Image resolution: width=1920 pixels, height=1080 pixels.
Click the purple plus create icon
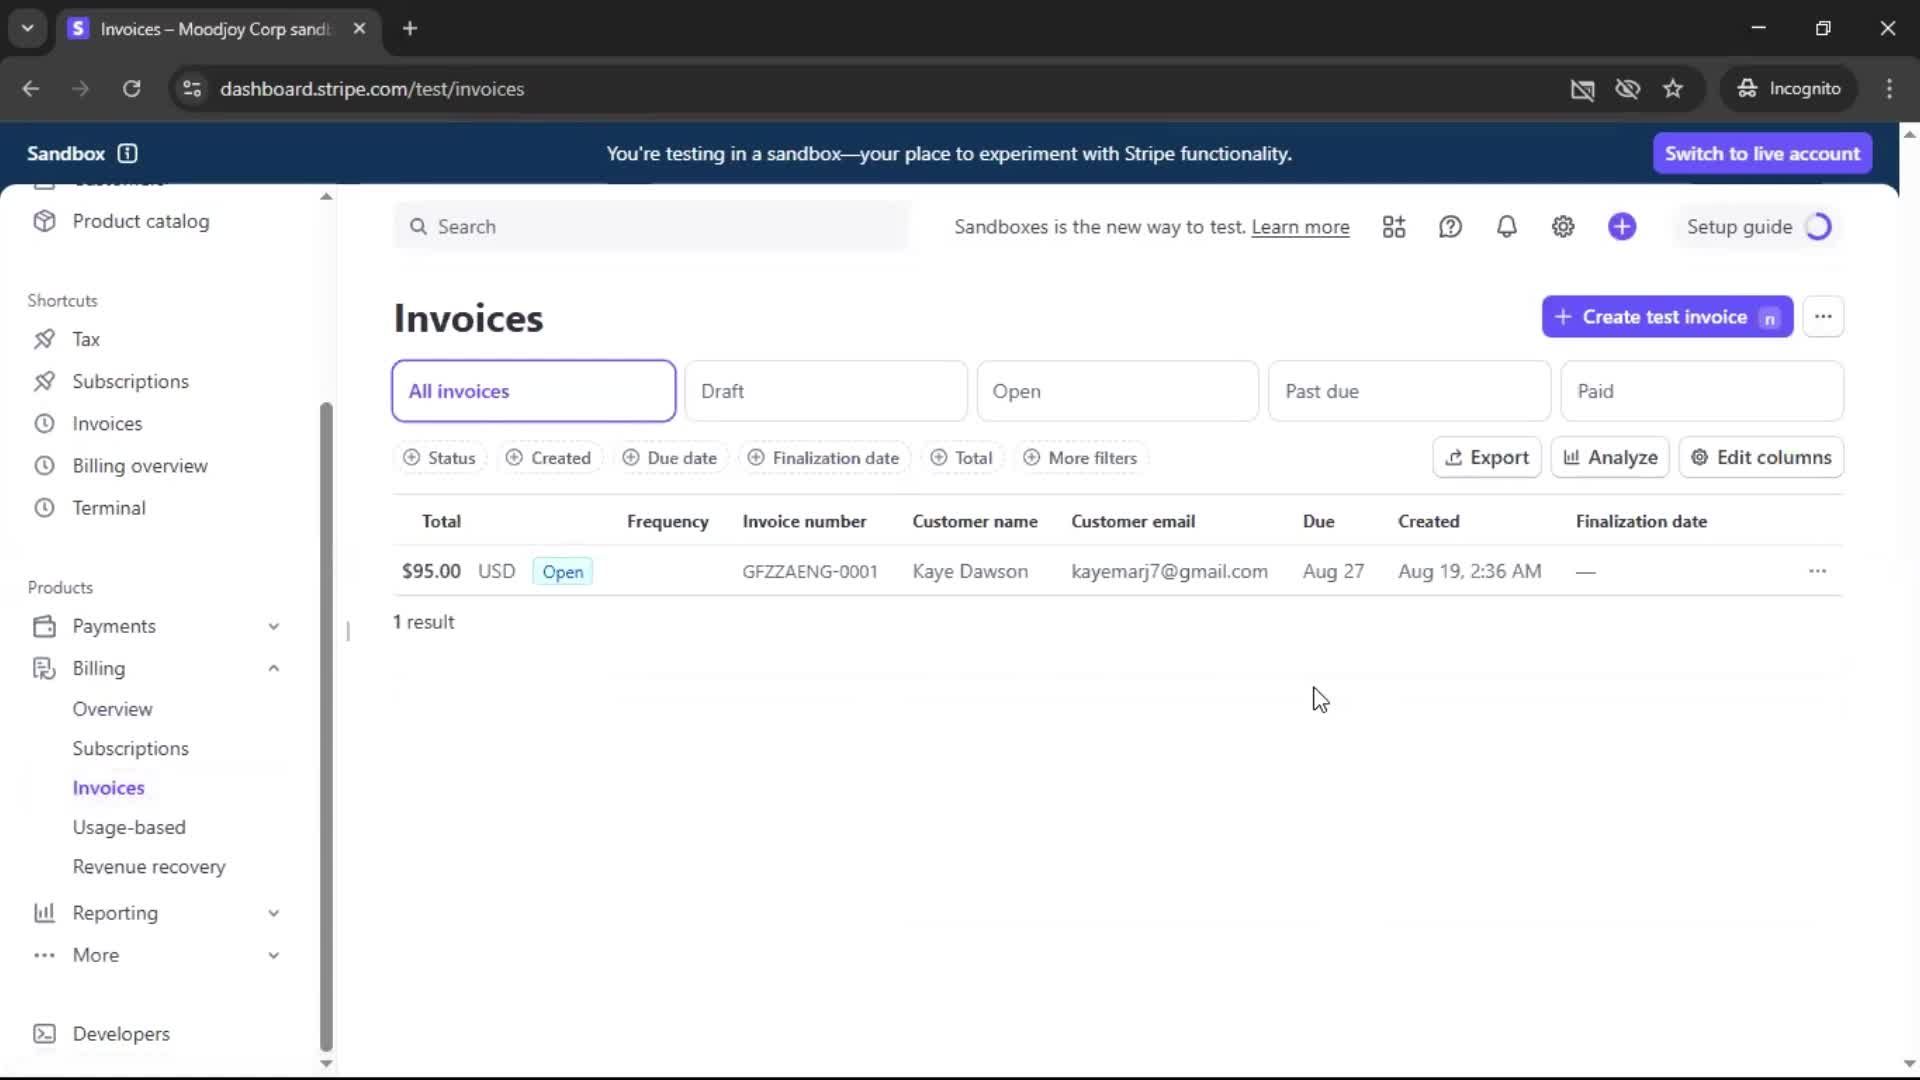1622,227
